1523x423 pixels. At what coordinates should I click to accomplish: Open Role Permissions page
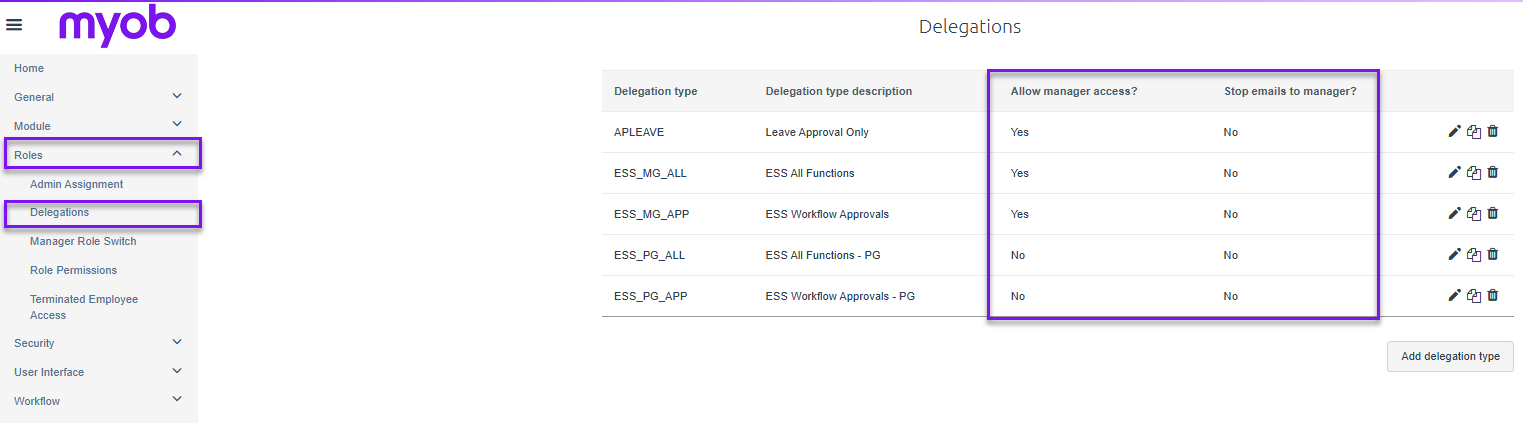73,270
